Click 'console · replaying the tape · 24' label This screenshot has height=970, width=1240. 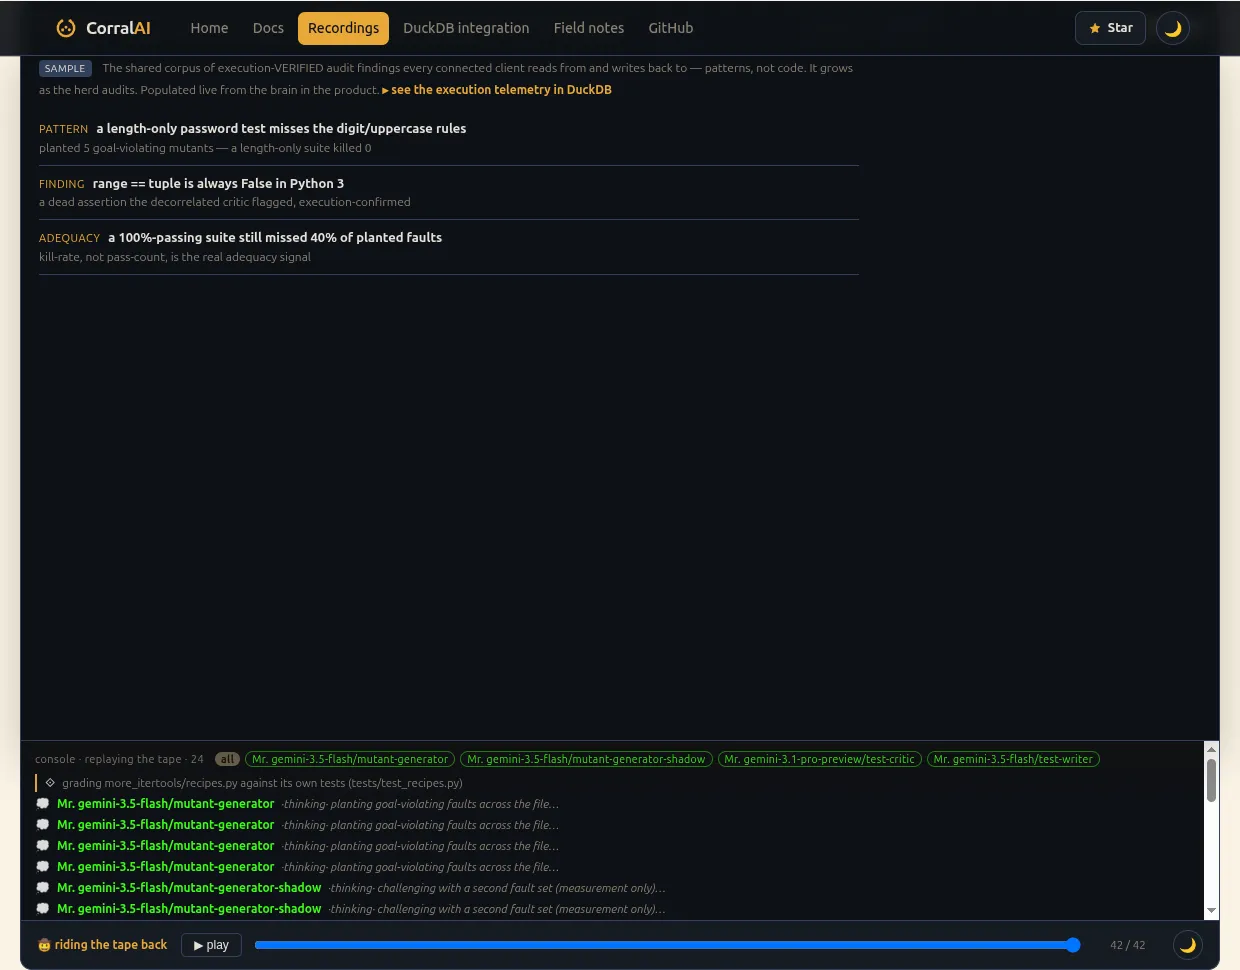(119, 759)
